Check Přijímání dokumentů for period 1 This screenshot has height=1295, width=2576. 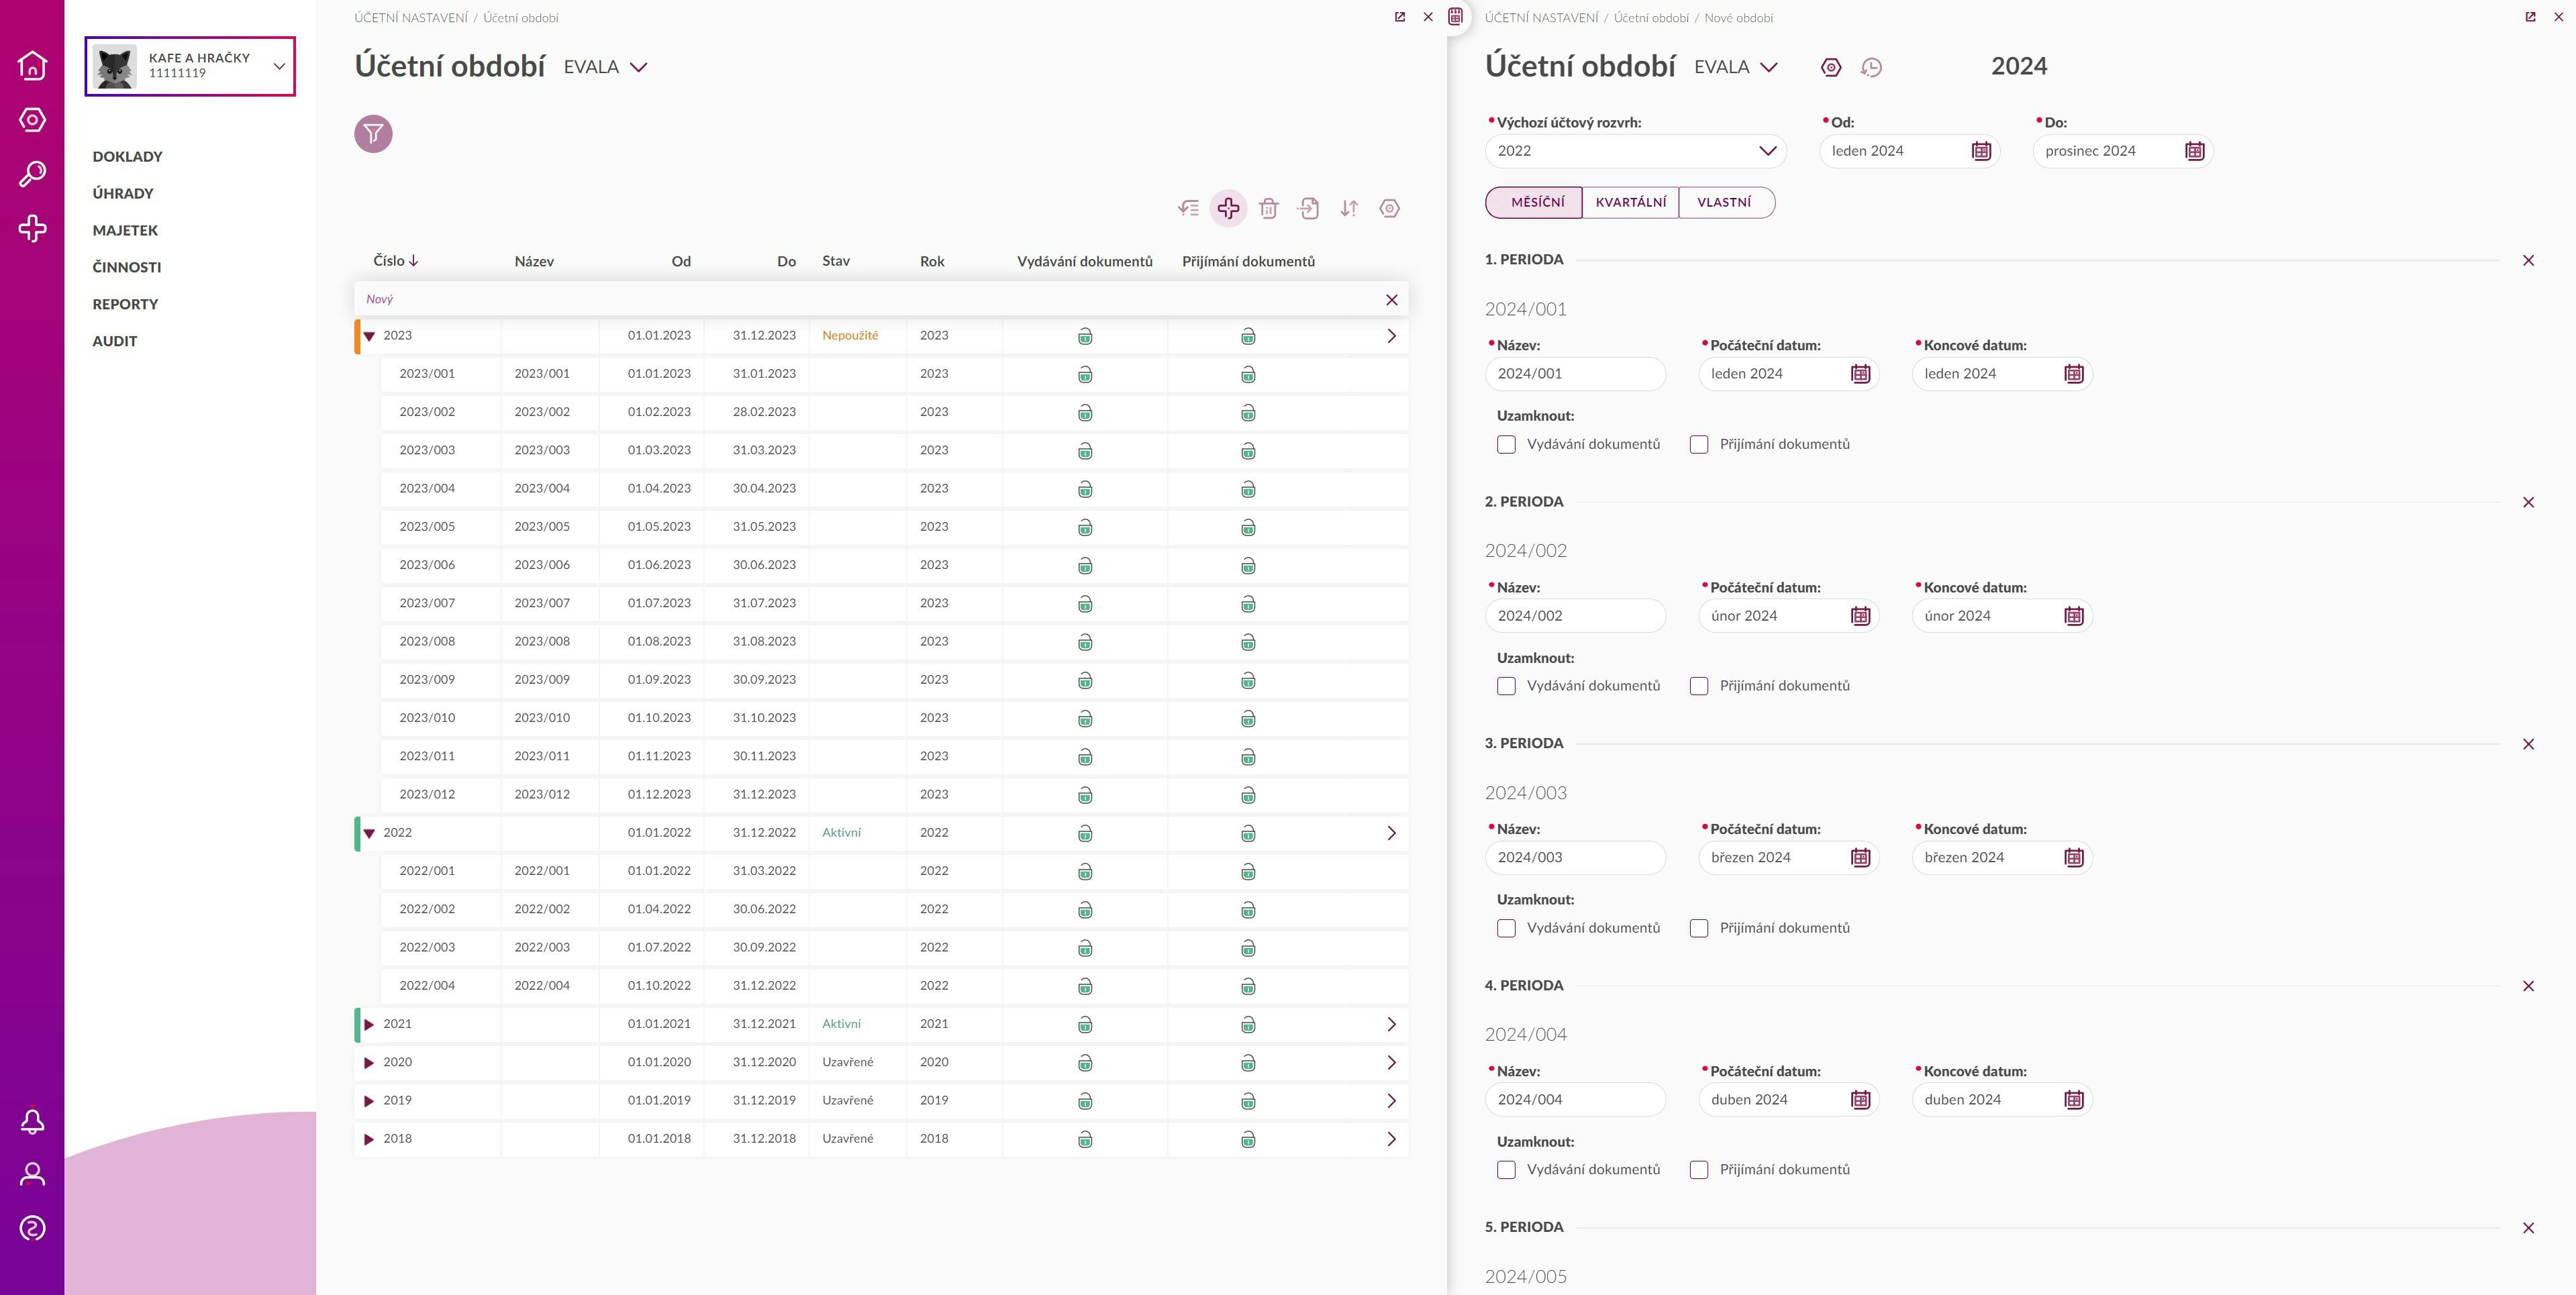[1699, 444]
